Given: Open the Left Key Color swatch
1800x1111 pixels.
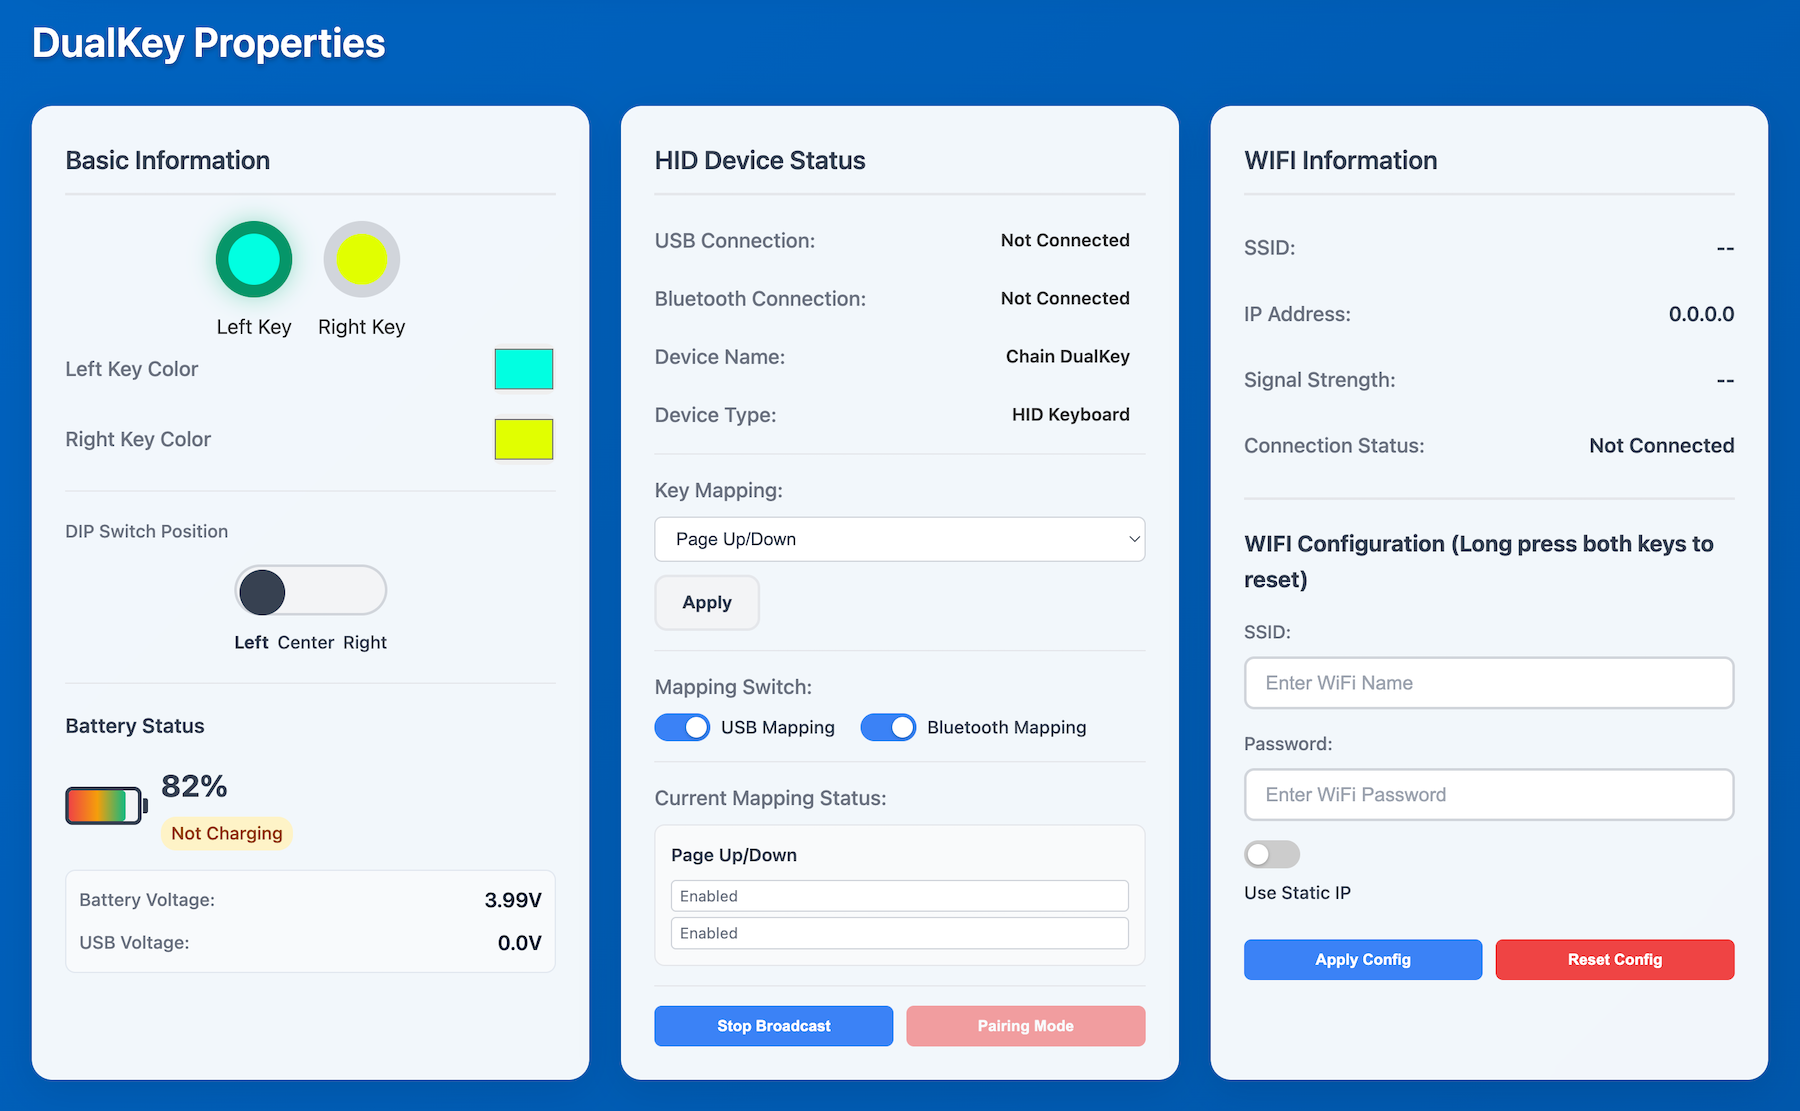Looking at the screenshot, I should click(523, 369).
